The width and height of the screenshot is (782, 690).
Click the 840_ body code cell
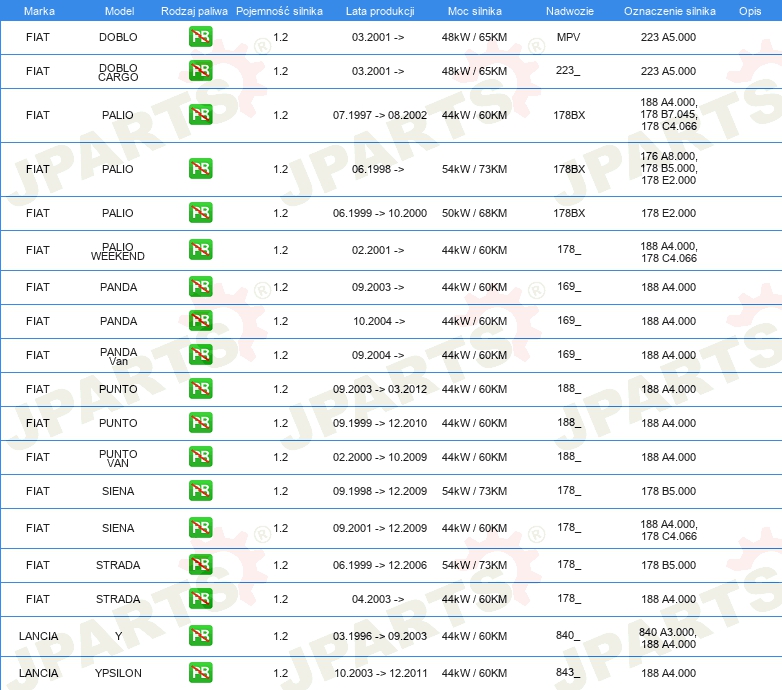pos(568,636)
